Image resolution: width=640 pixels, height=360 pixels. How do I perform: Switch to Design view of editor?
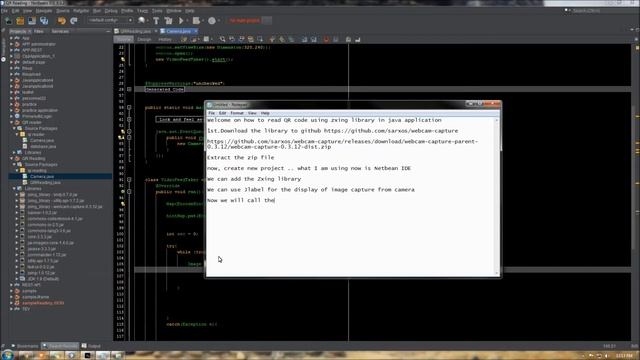point(144,39)
